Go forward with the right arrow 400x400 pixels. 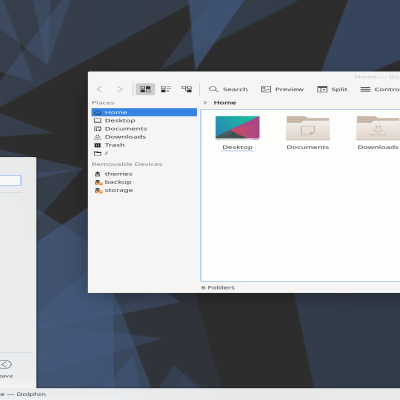pyautogui.click(x=120, y=89)
